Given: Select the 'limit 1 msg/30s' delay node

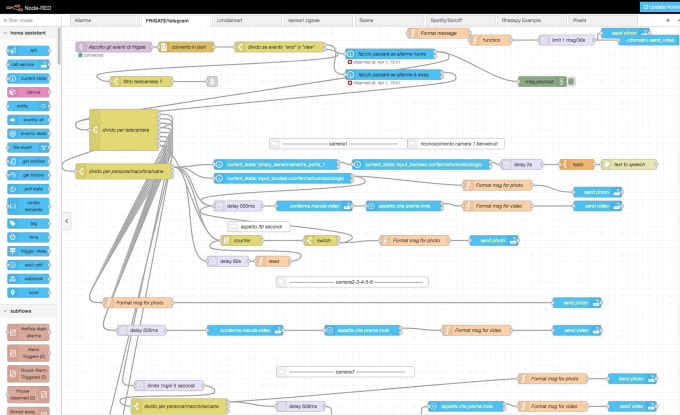Looking at the screenshot, I should click(567, 40).
